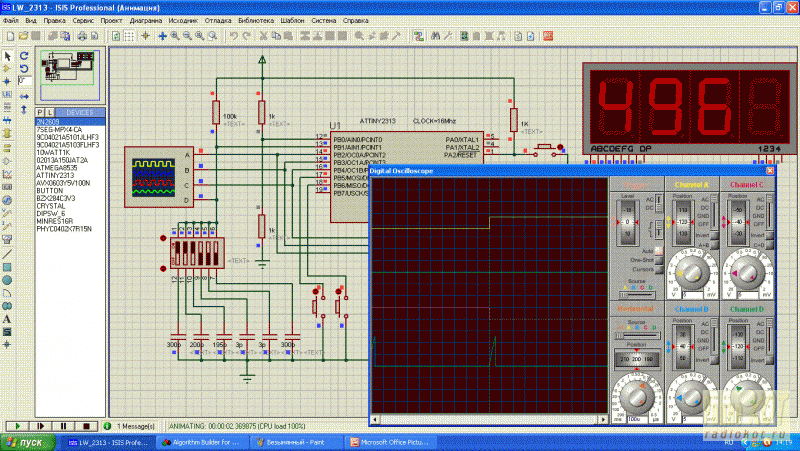800x451 pixels.
Task: Toggle Channel C C+D button
Action: (769, 245)
